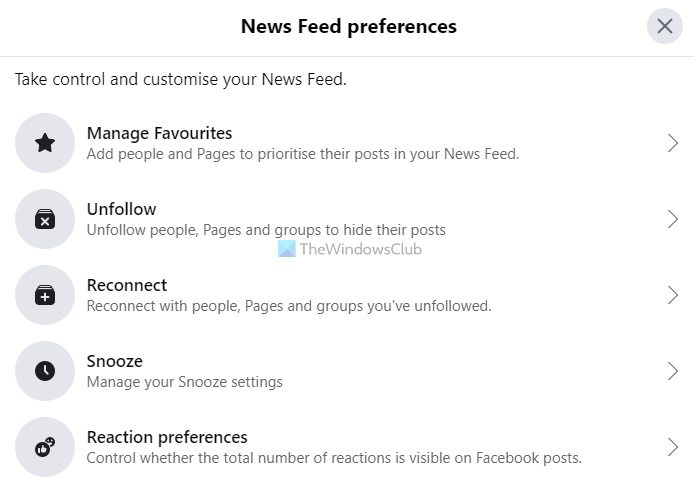Click 'Manage your Snooze settings' text
The height and width of the screenshot is (497, 700).
[184, 382]
